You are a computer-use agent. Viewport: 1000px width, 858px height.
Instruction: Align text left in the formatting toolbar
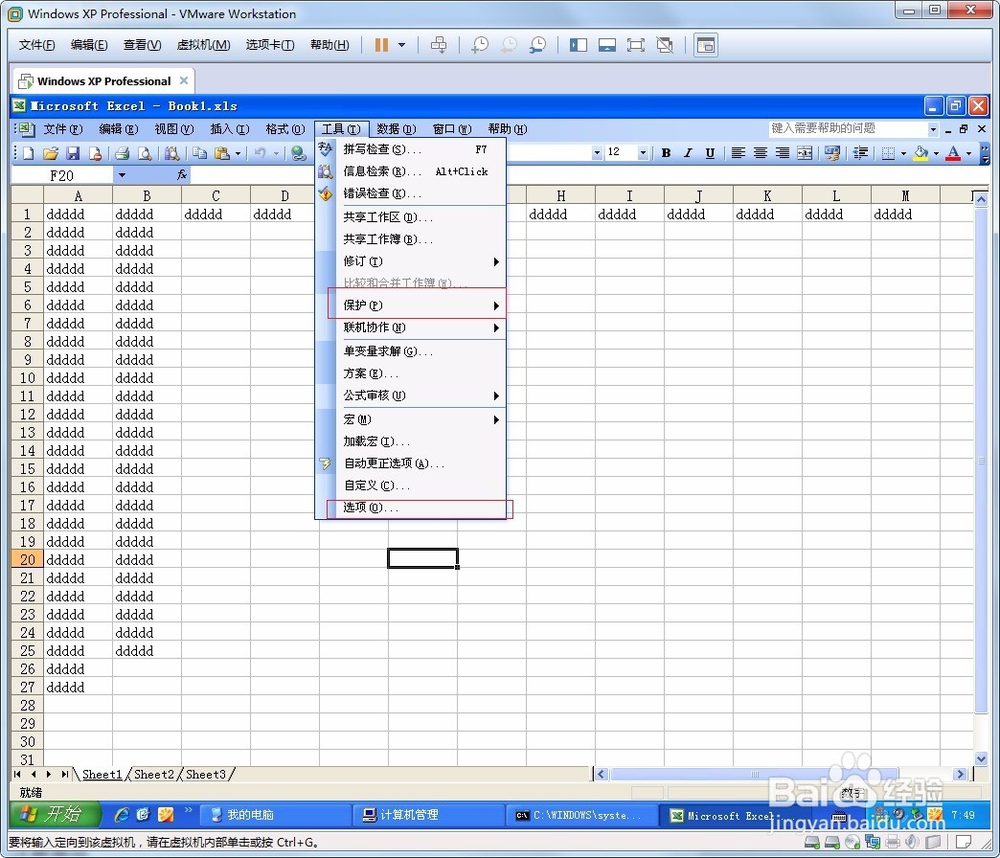click(738, 152)
